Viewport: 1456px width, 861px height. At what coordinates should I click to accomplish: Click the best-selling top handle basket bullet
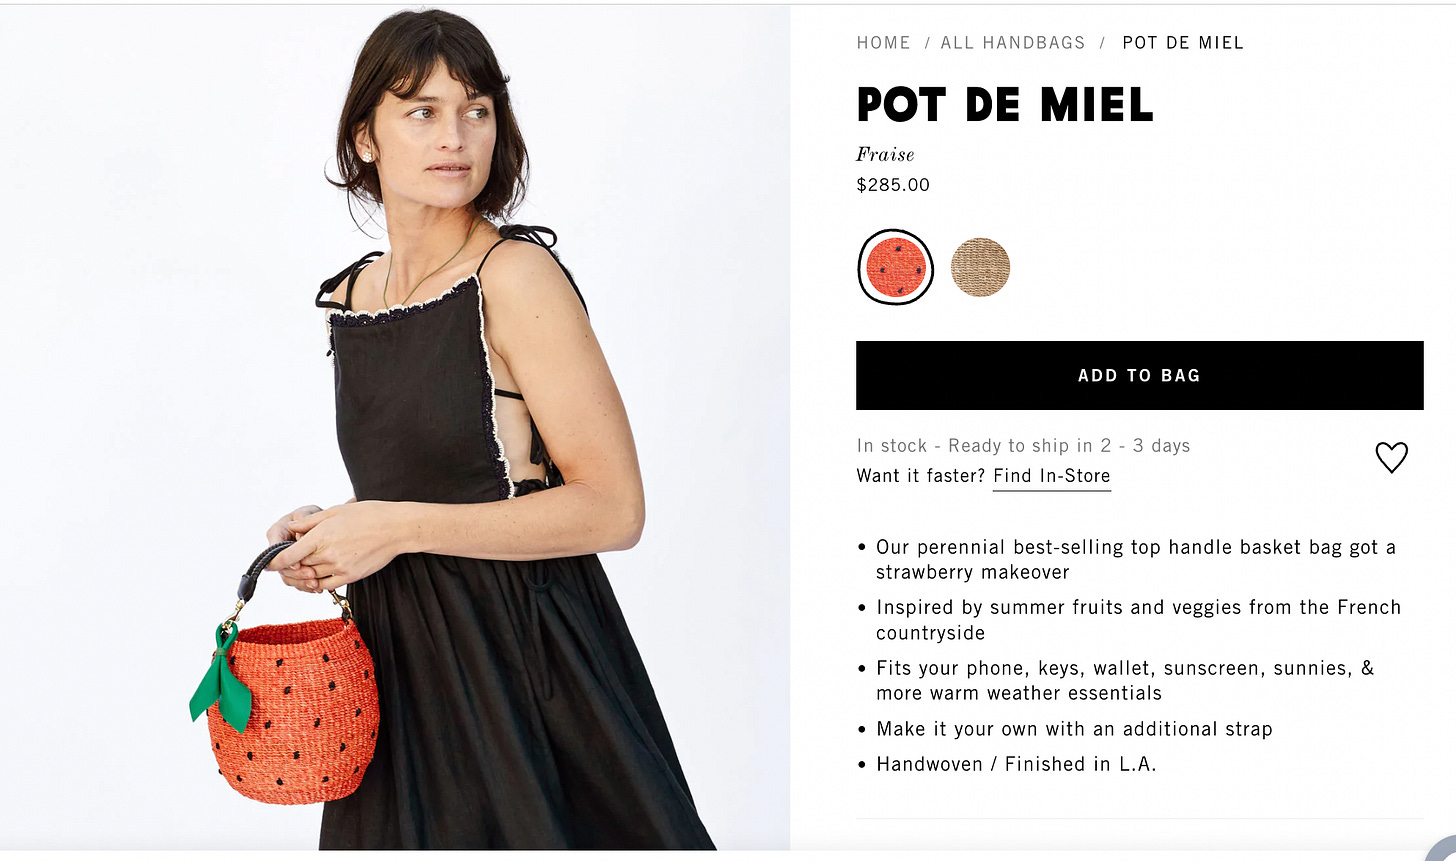click(1135, 560)
